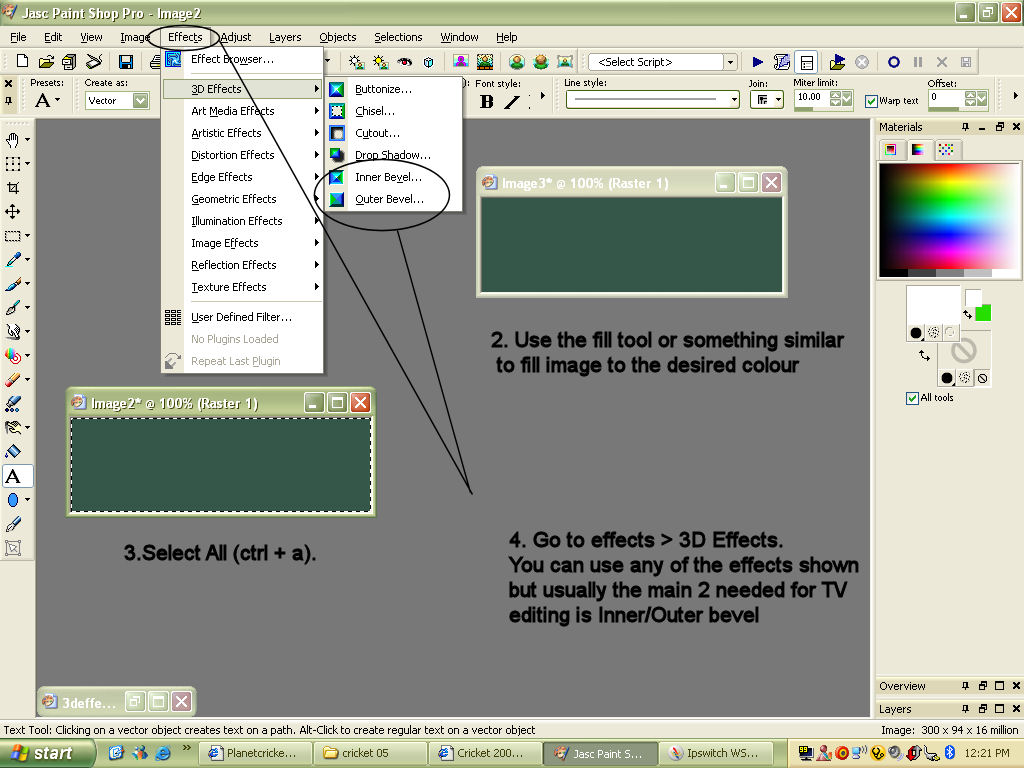Select the Text tool A icon
Screen dimensions: 1024x768
pyautogui.click(x=13, y=476)
